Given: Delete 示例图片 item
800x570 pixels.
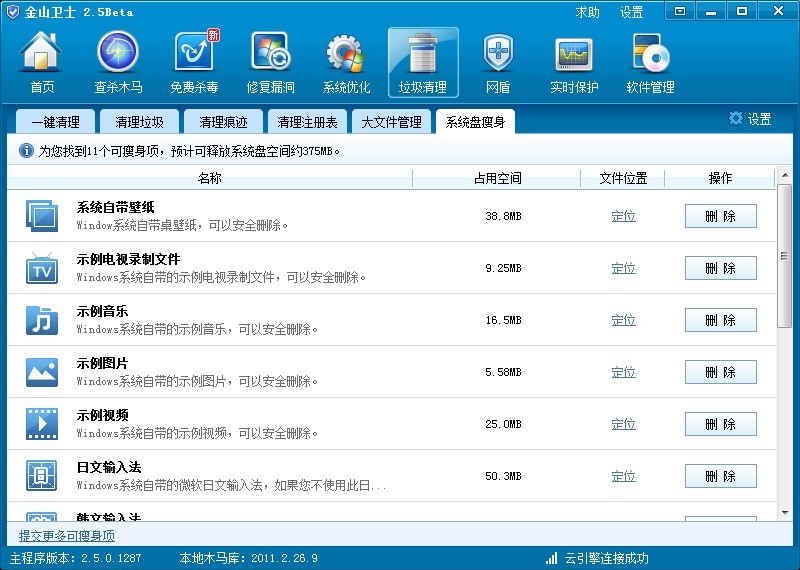Looking at the screenshot, I should pos(720,372).
